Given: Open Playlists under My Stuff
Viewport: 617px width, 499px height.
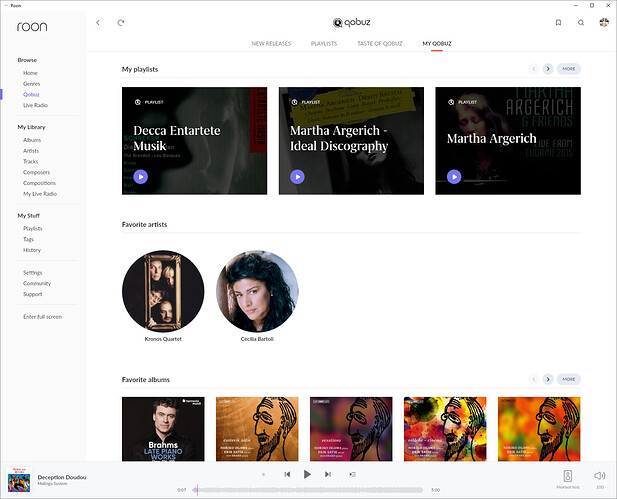Looking at the screenshot, I should coord(33,229).
